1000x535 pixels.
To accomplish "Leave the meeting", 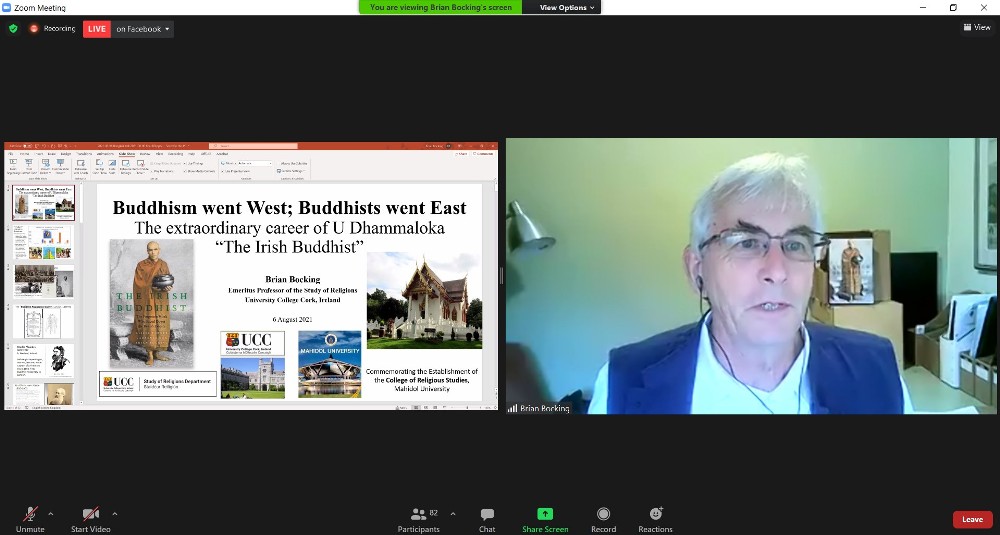I will [x=972, y=519].
